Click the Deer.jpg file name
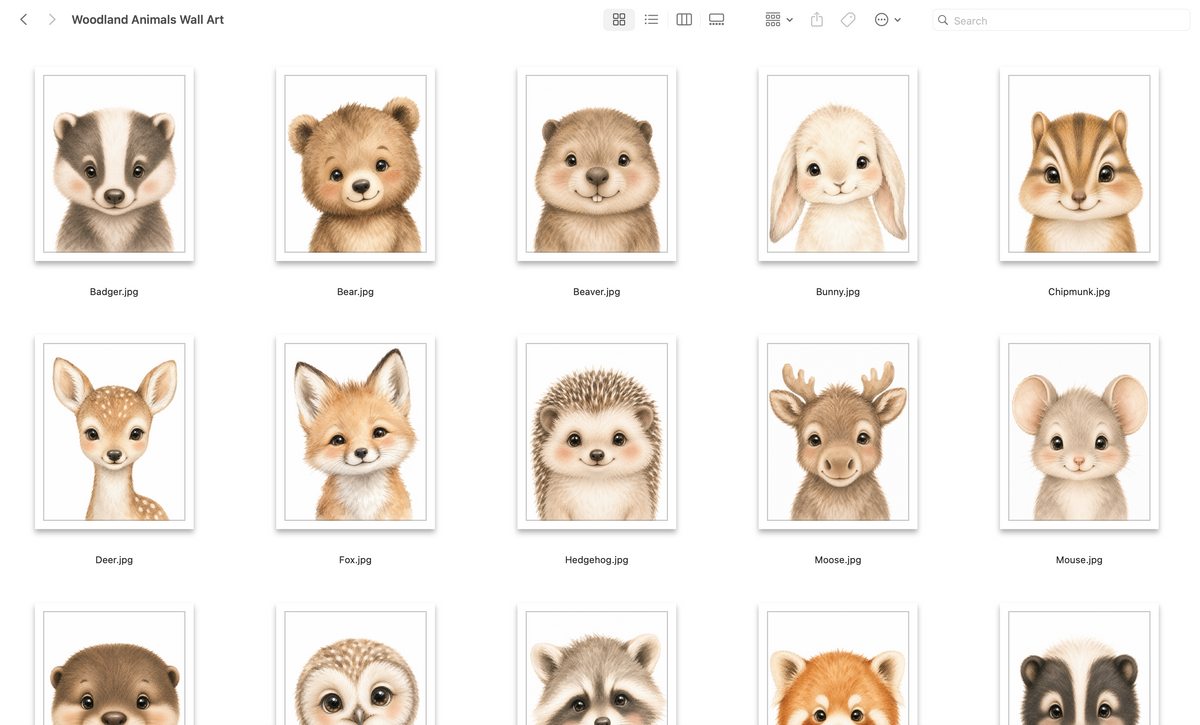This screenshot has height=725, width=1200. point(114,560)
